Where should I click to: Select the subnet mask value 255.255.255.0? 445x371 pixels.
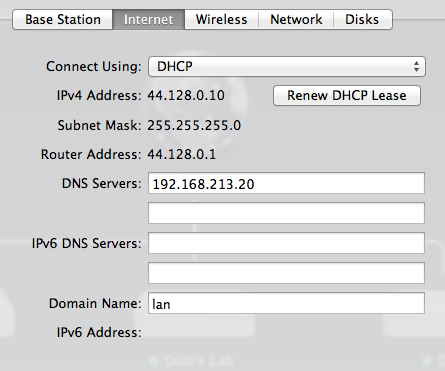[x=194, y=125]
